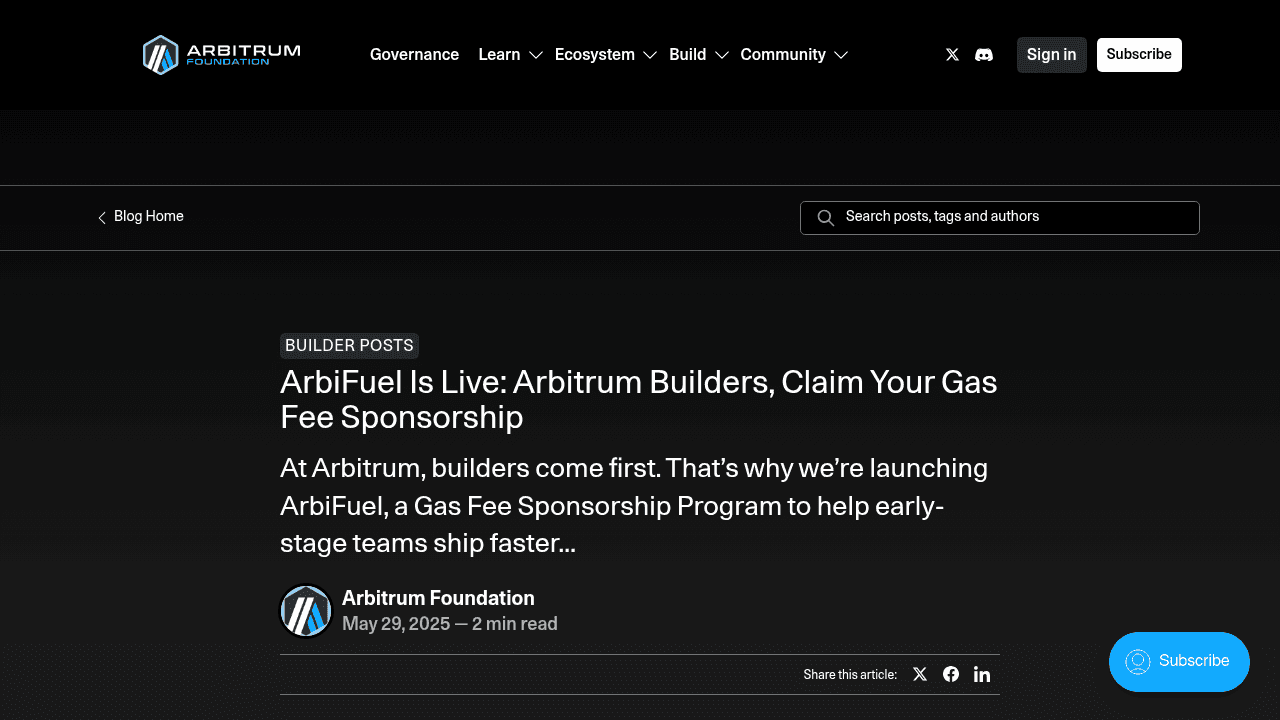Click the posts search input field
Viewport: 1280px width, 720px height.
(1000, 217)
